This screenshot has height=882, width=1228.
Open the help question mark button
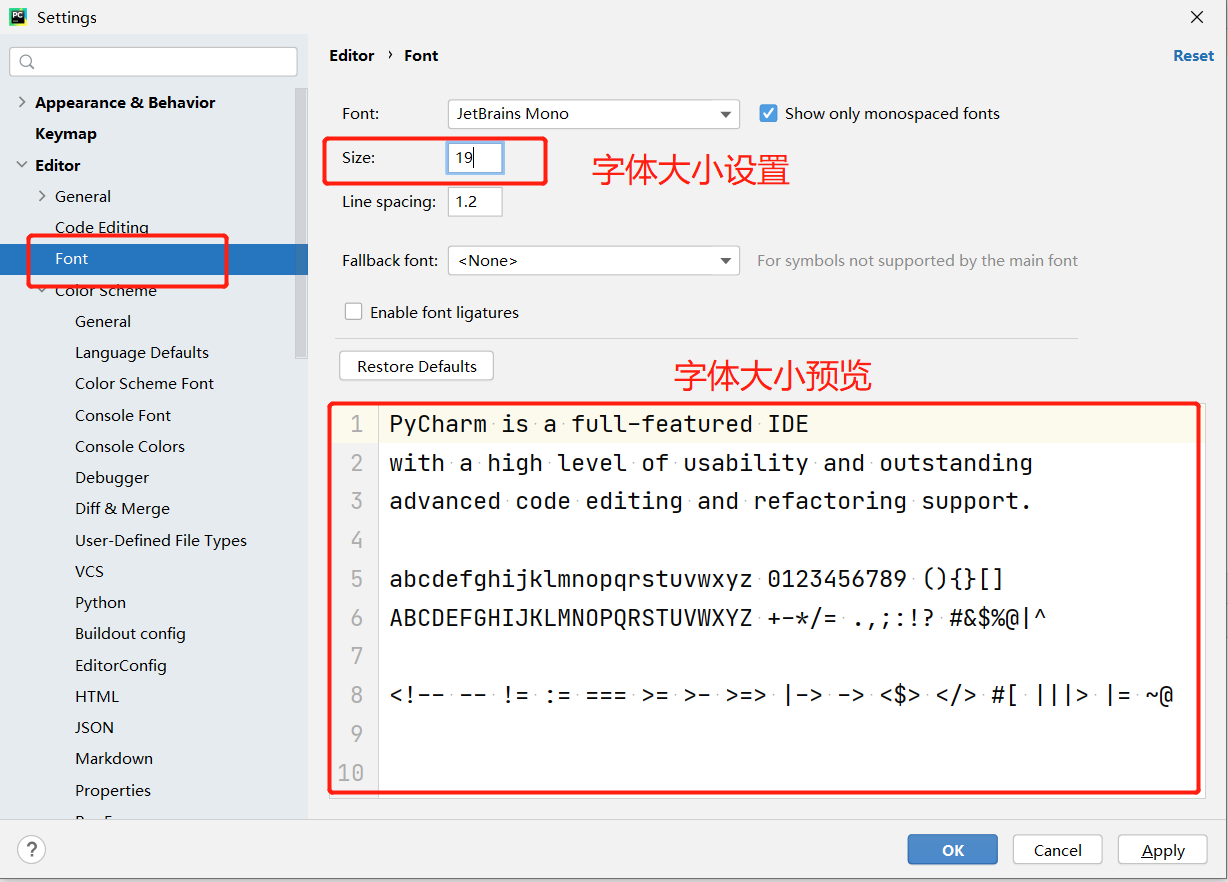point(32,850)
